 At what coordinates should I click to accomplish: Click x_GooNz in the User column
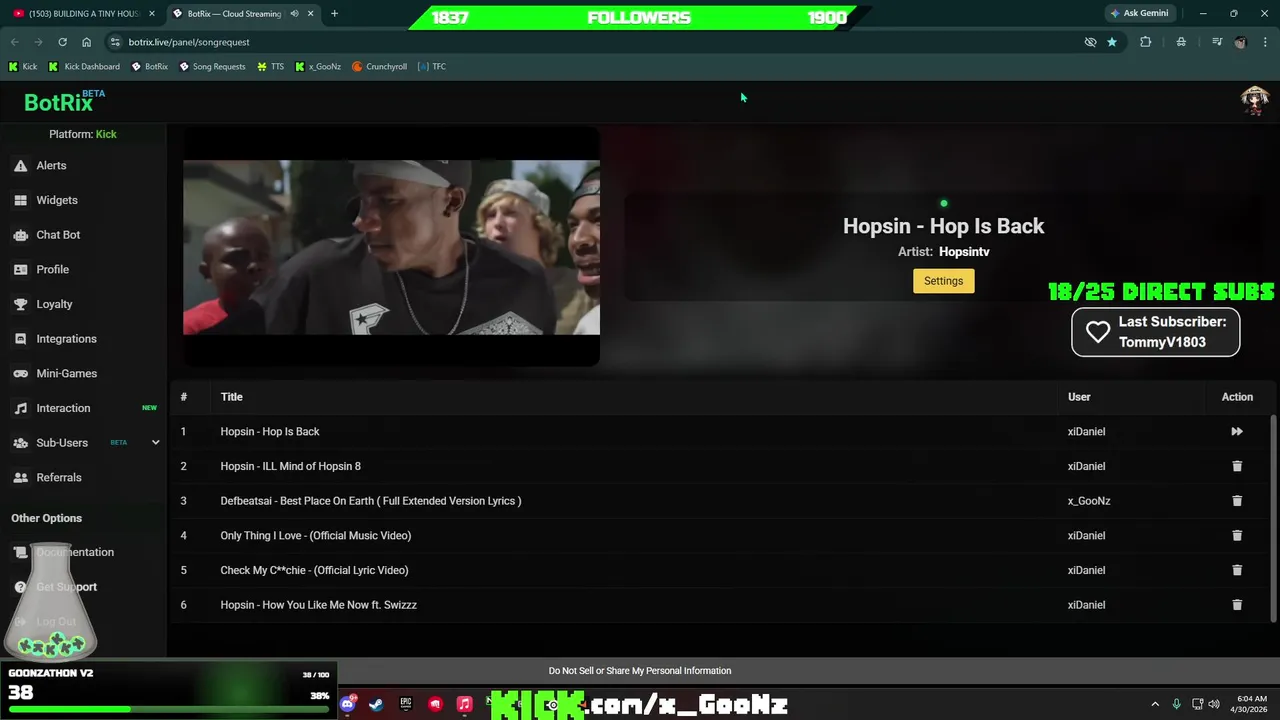click(x=1089, y=501)
